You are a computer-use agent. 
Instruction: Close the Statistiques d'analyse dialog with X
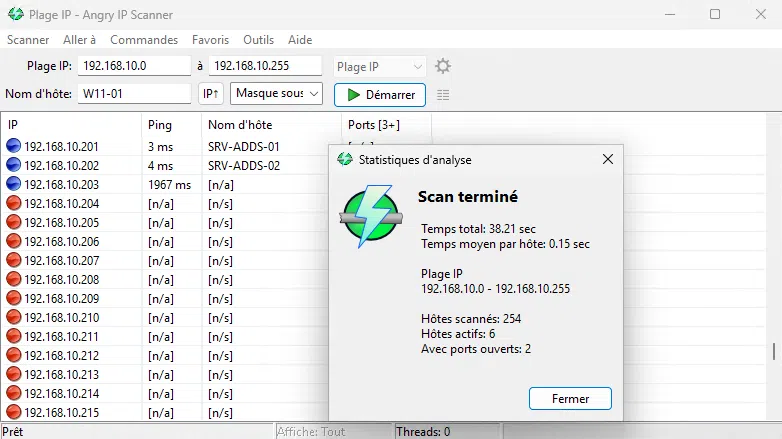[x=607, y=159]
